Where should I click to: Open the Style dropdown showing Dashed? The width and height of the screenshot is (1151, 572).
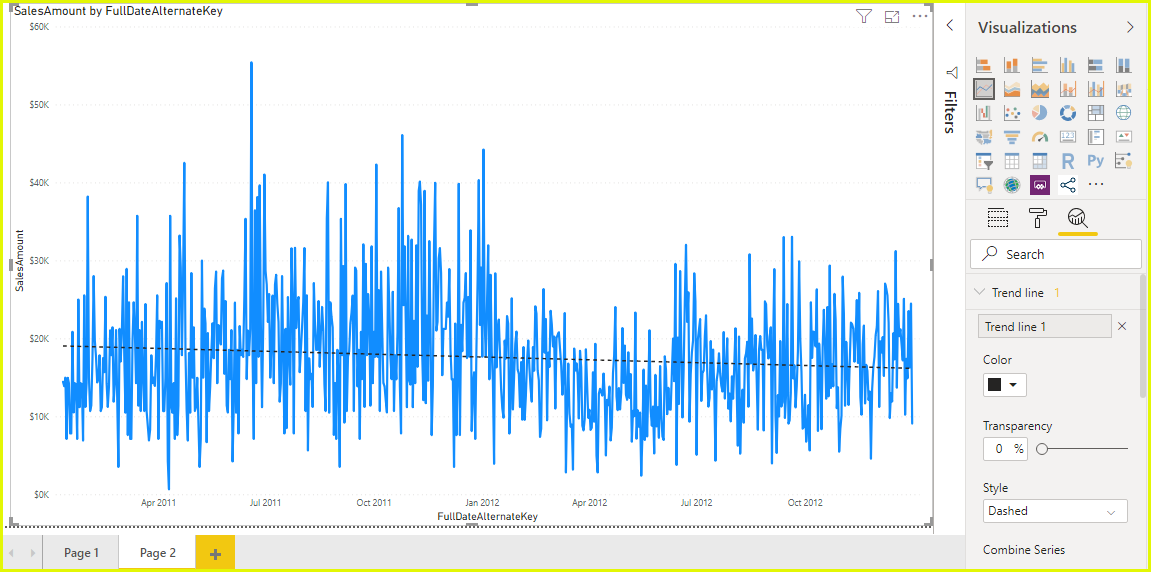click(1055, 511)
